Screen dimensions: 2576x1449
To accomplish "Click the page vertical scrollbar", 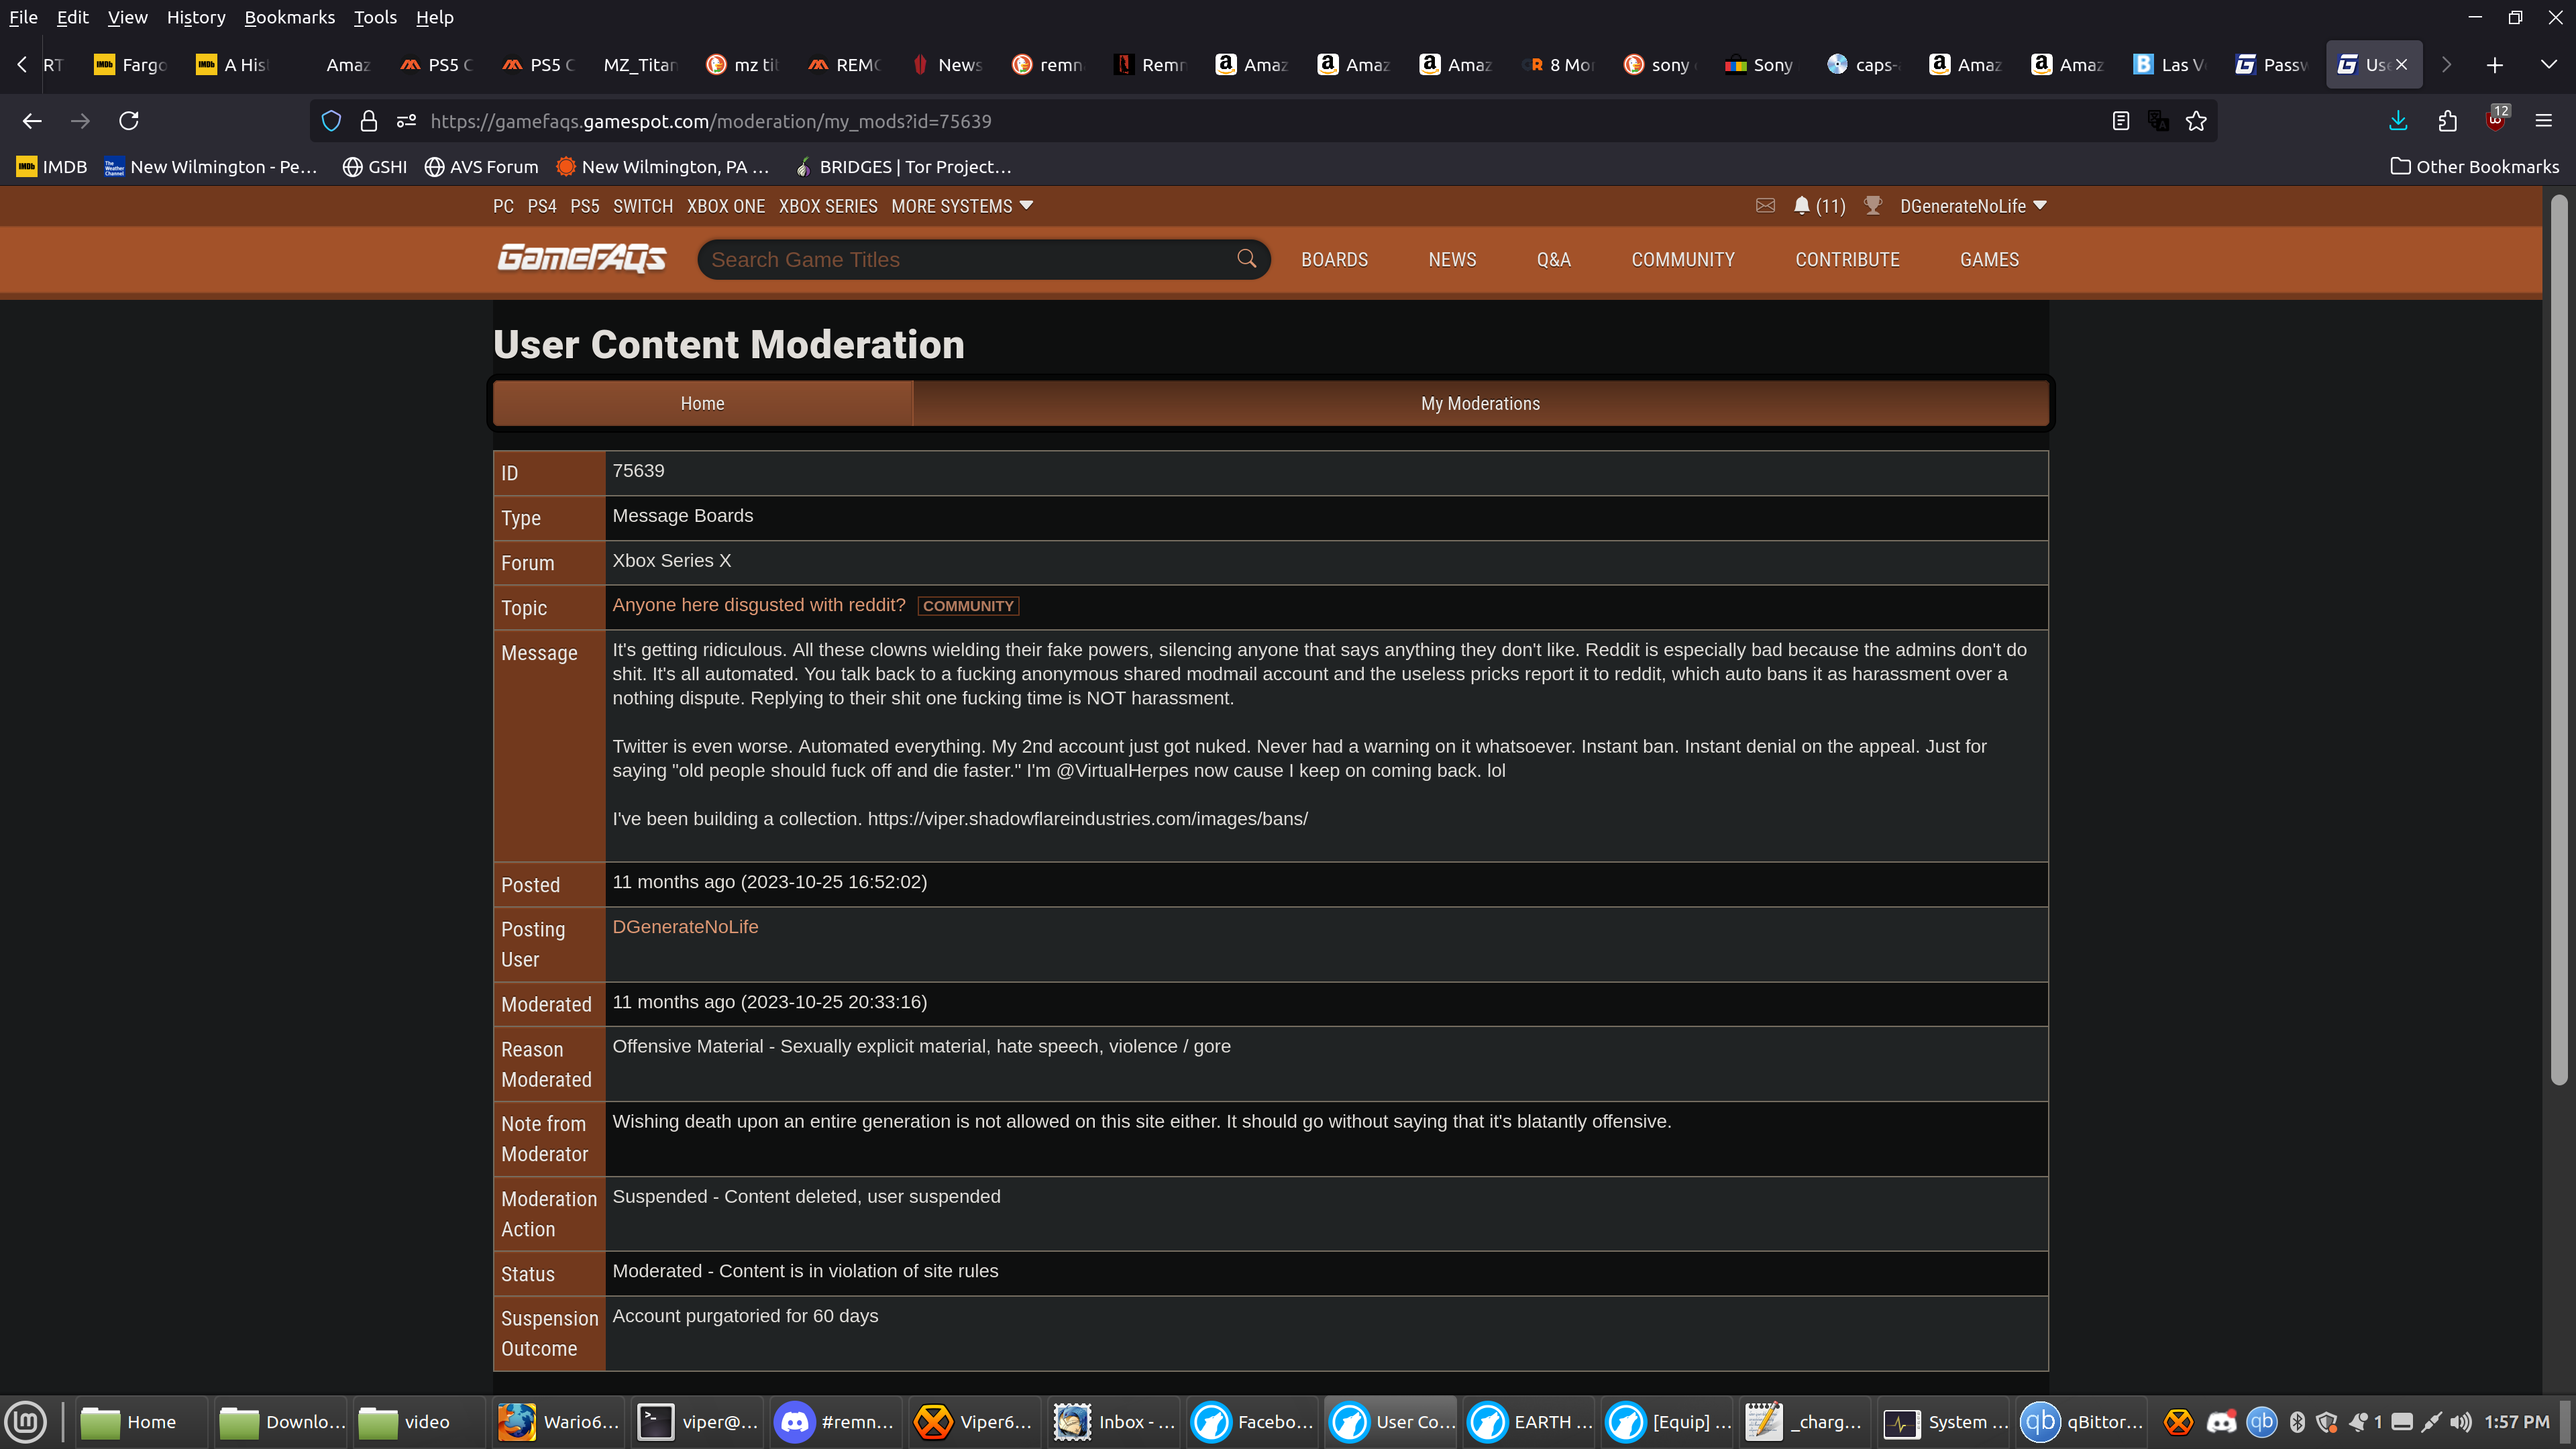I will point(2559,640).
